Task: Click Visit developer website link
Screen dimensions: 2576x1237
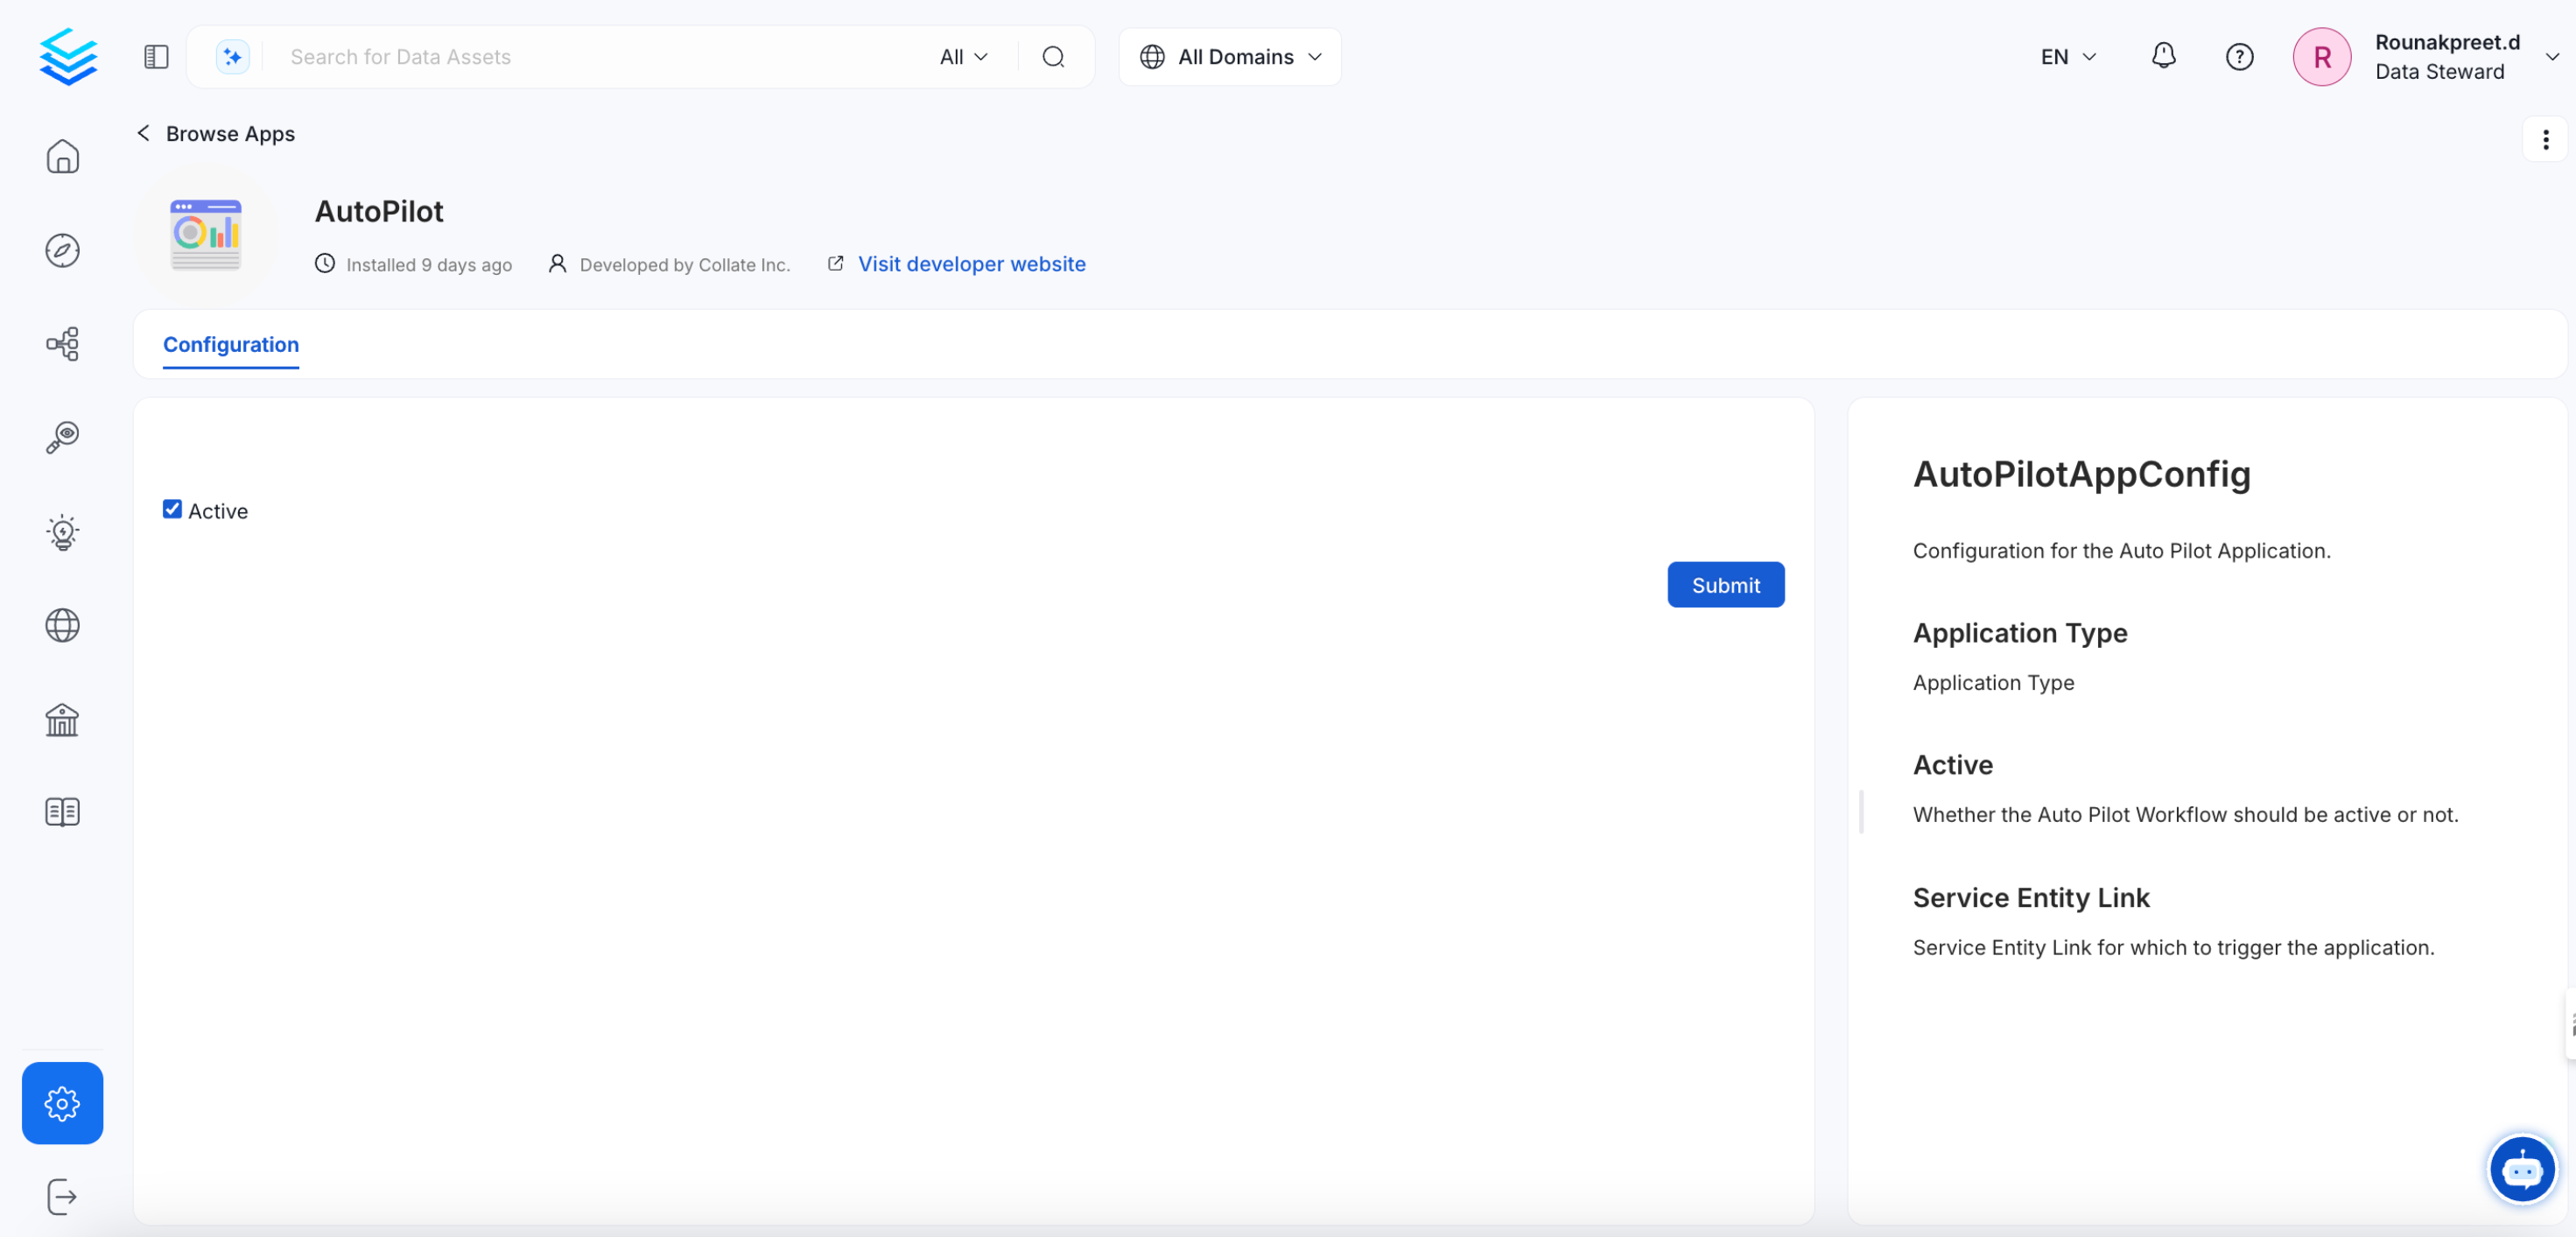Action: point(971,264)
